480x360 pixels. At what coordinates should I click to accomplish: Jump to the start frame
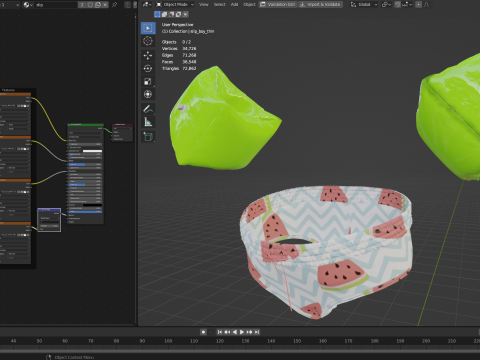(x=220, y=332)
